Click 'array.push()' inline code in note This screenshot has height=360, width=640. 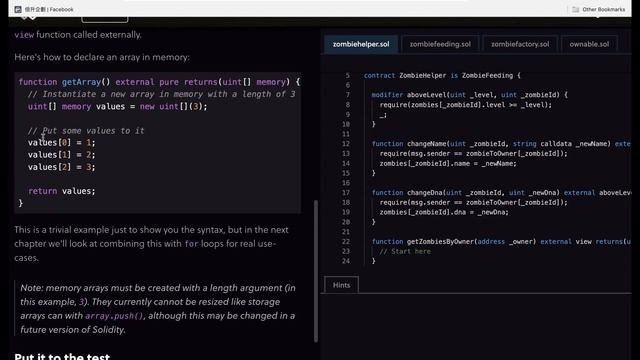(114, 316)
